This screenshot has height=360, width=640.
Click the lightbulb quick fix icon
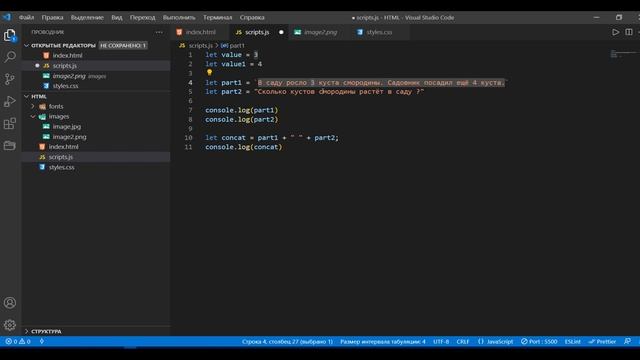[209, 72]
